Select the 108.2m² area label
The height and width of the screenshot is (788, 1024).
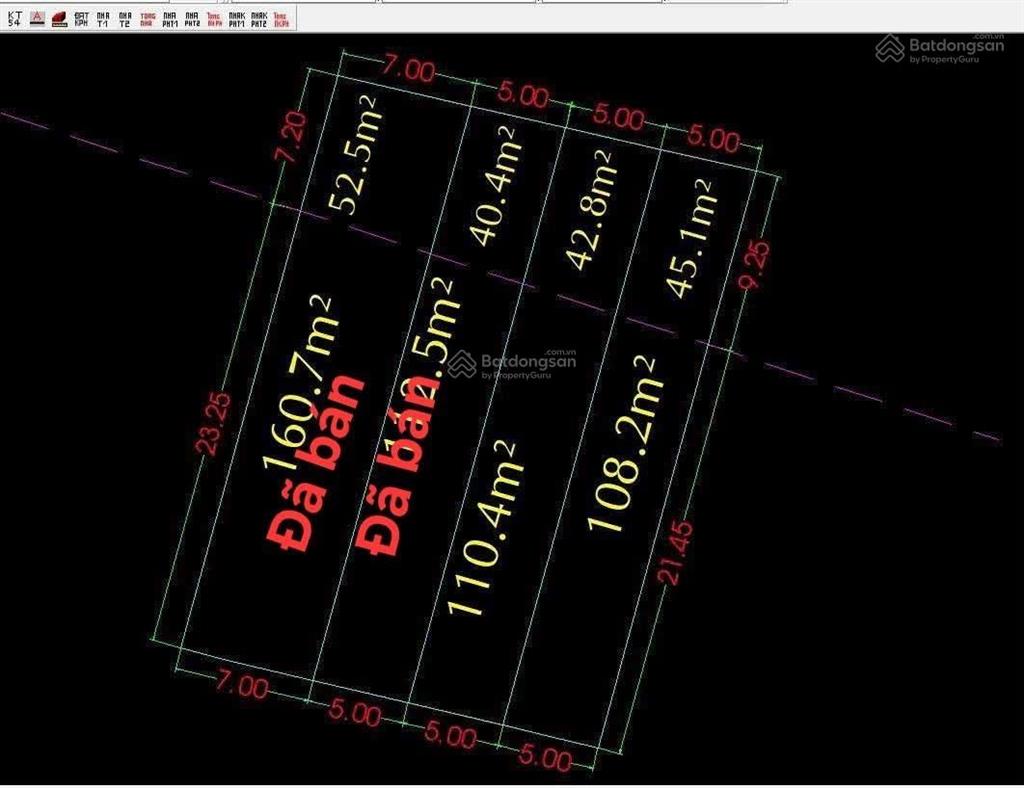624,443
